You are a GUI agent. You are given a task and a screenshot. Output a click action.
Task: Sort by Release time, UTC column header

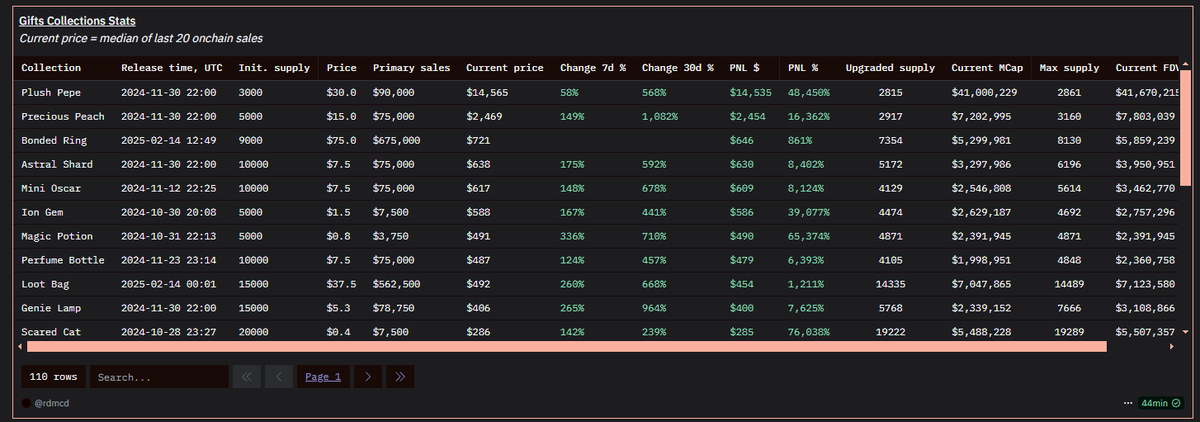click(172, 68)
